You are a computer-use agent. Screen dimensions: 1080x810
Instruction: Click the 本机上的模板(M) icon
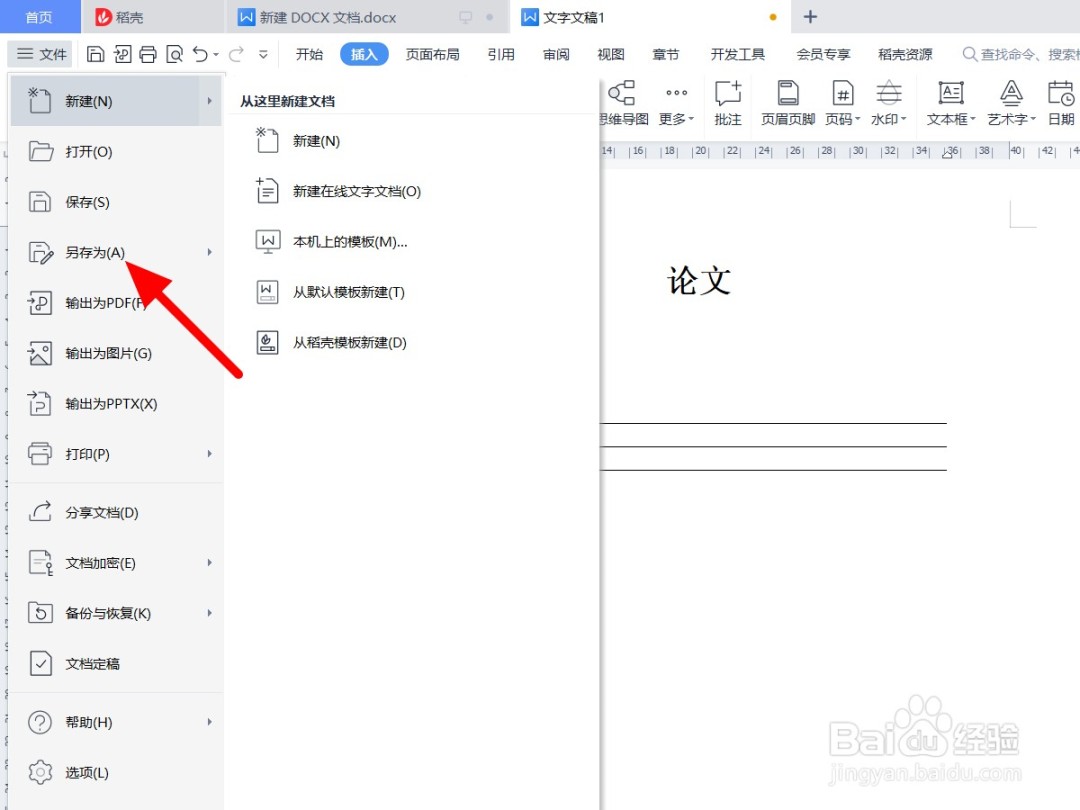pyautogui.click(x=267, y=242)
